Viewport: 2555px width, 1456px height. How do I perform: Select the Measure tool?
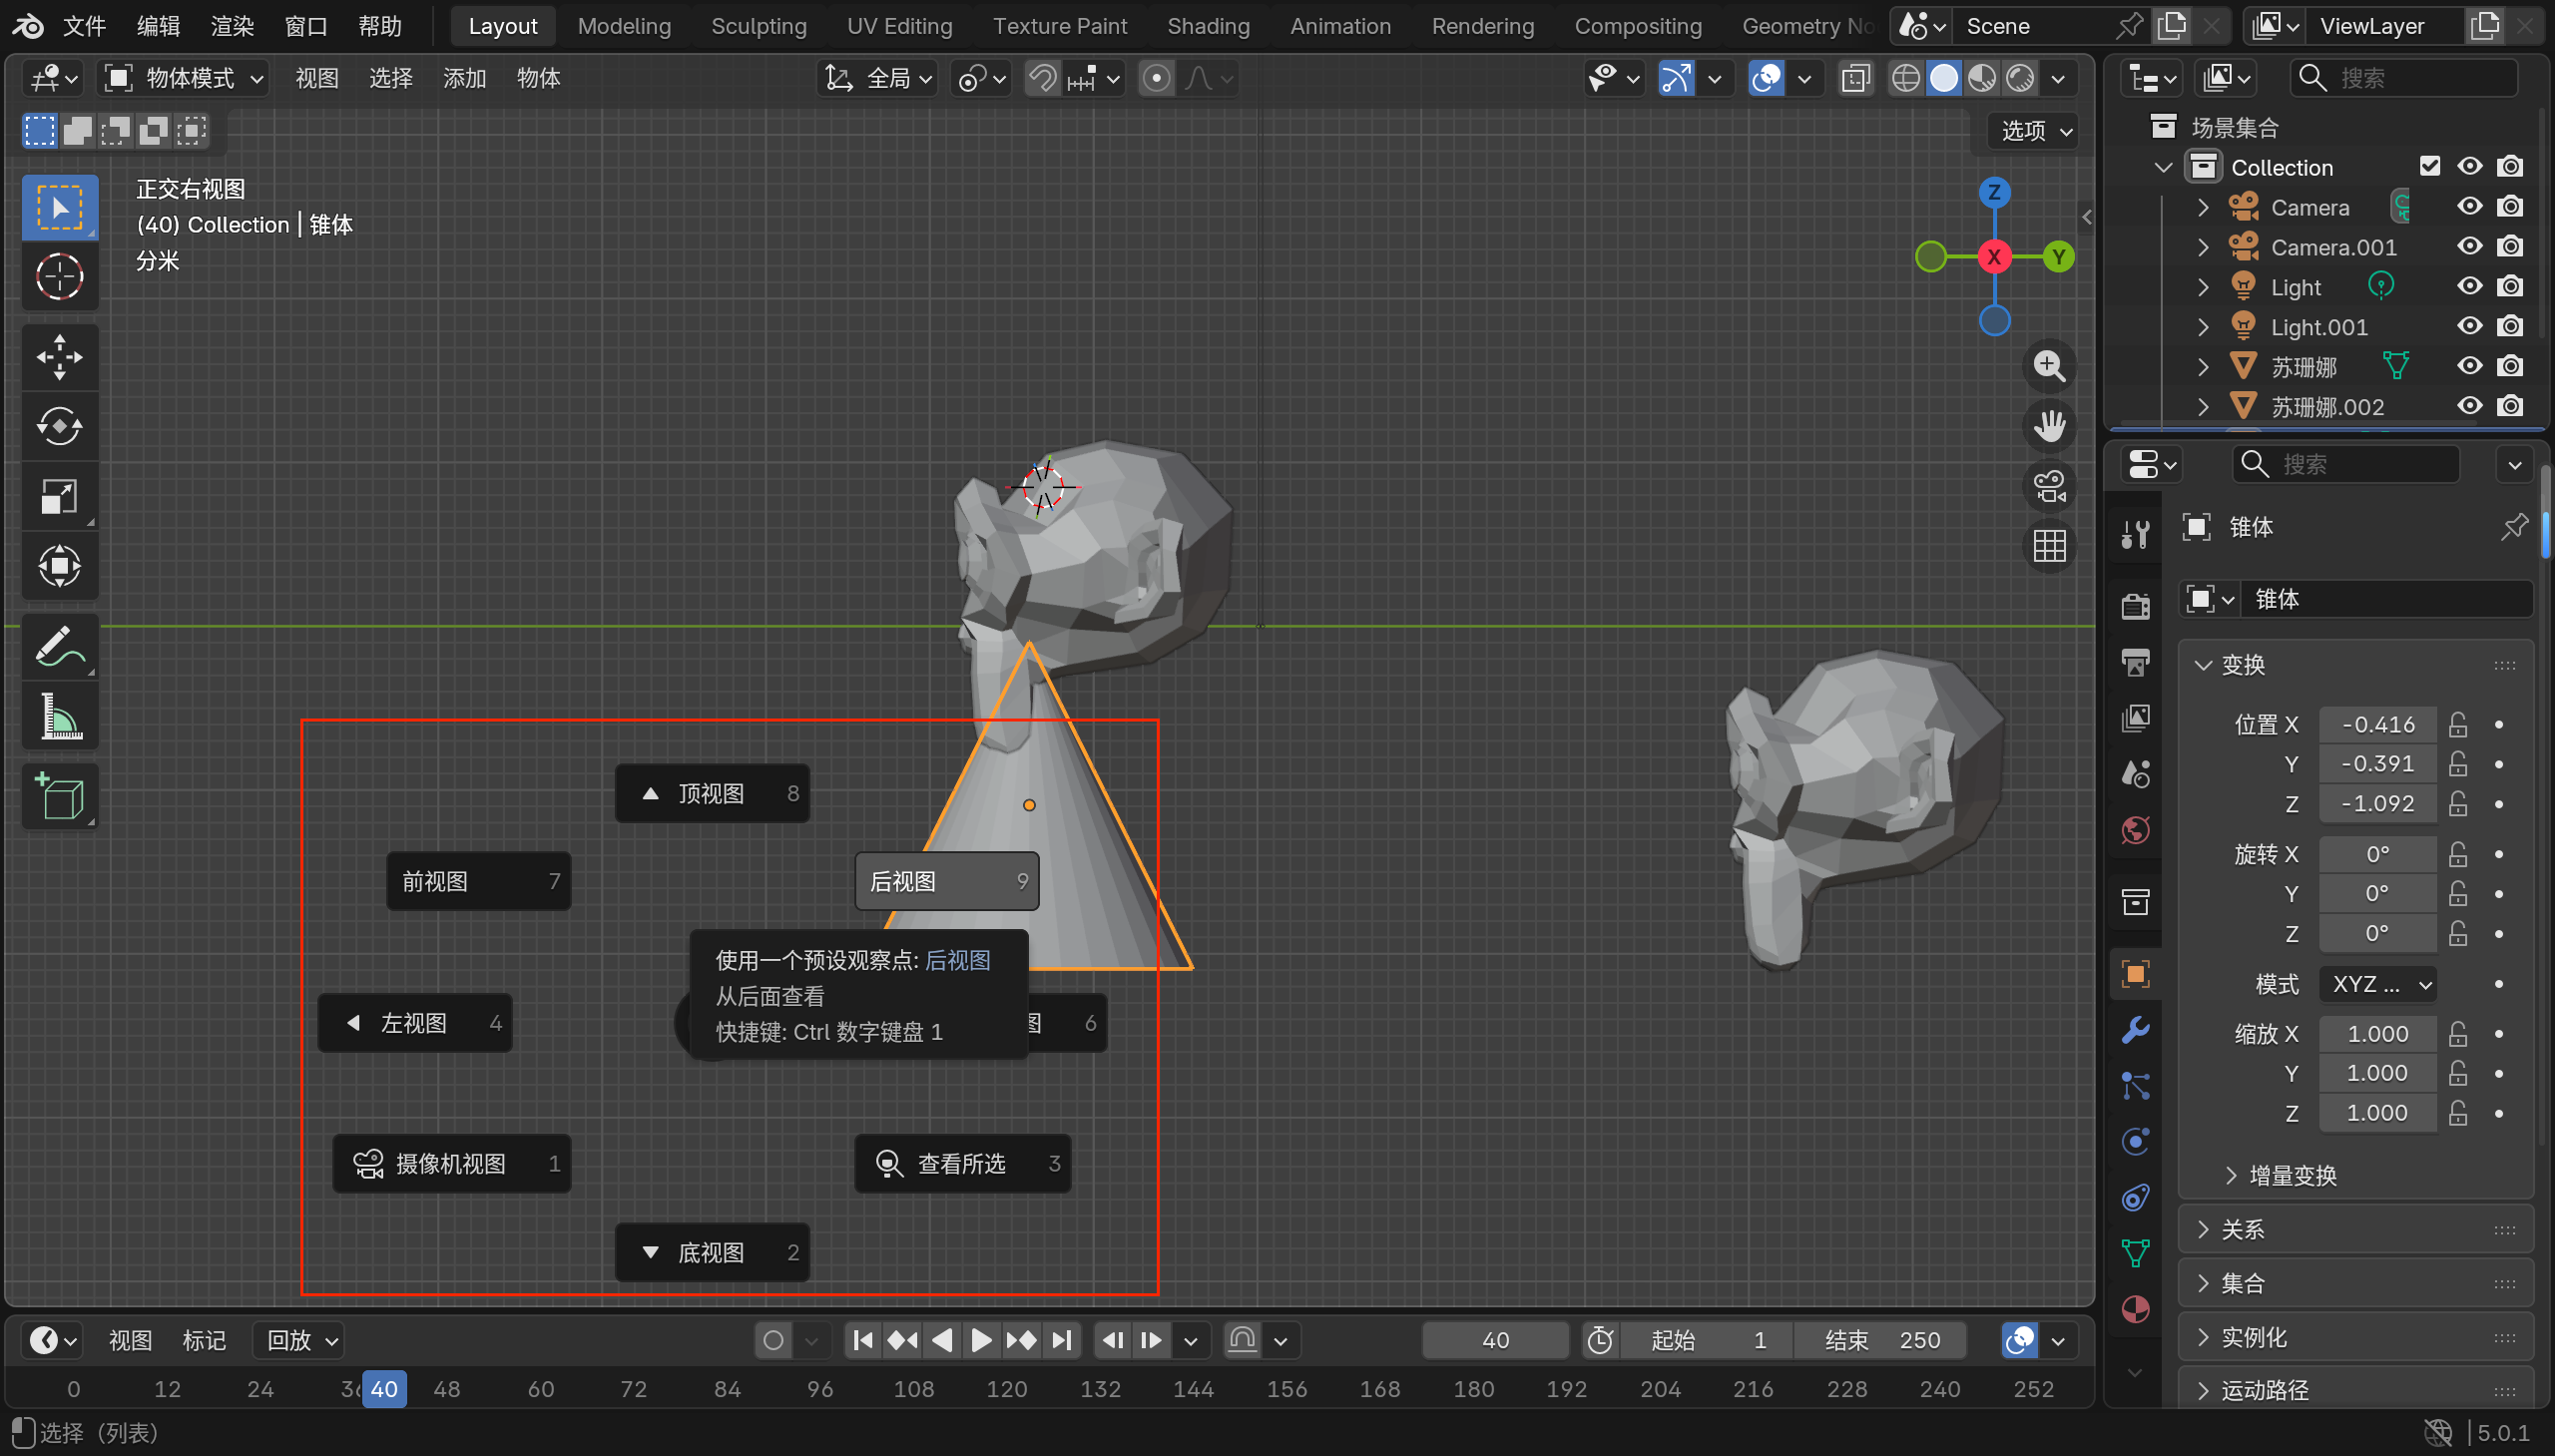coord(59,717)
